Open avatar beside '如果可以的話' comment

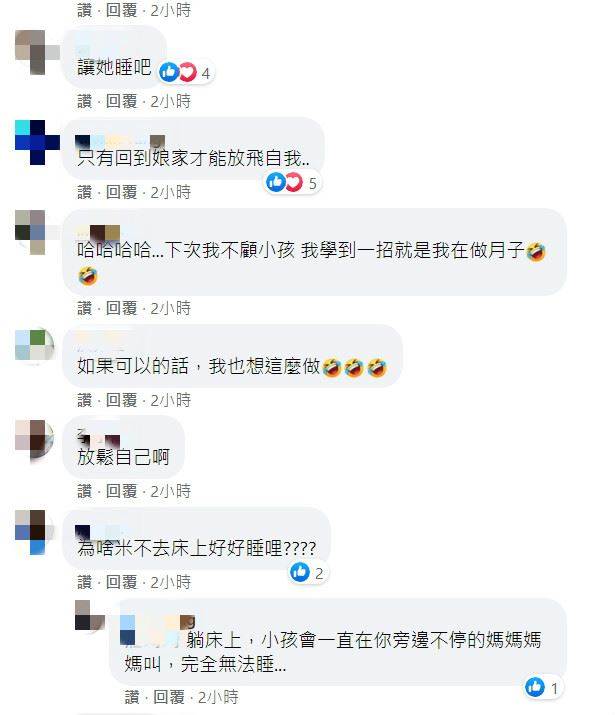click(34, 345)
